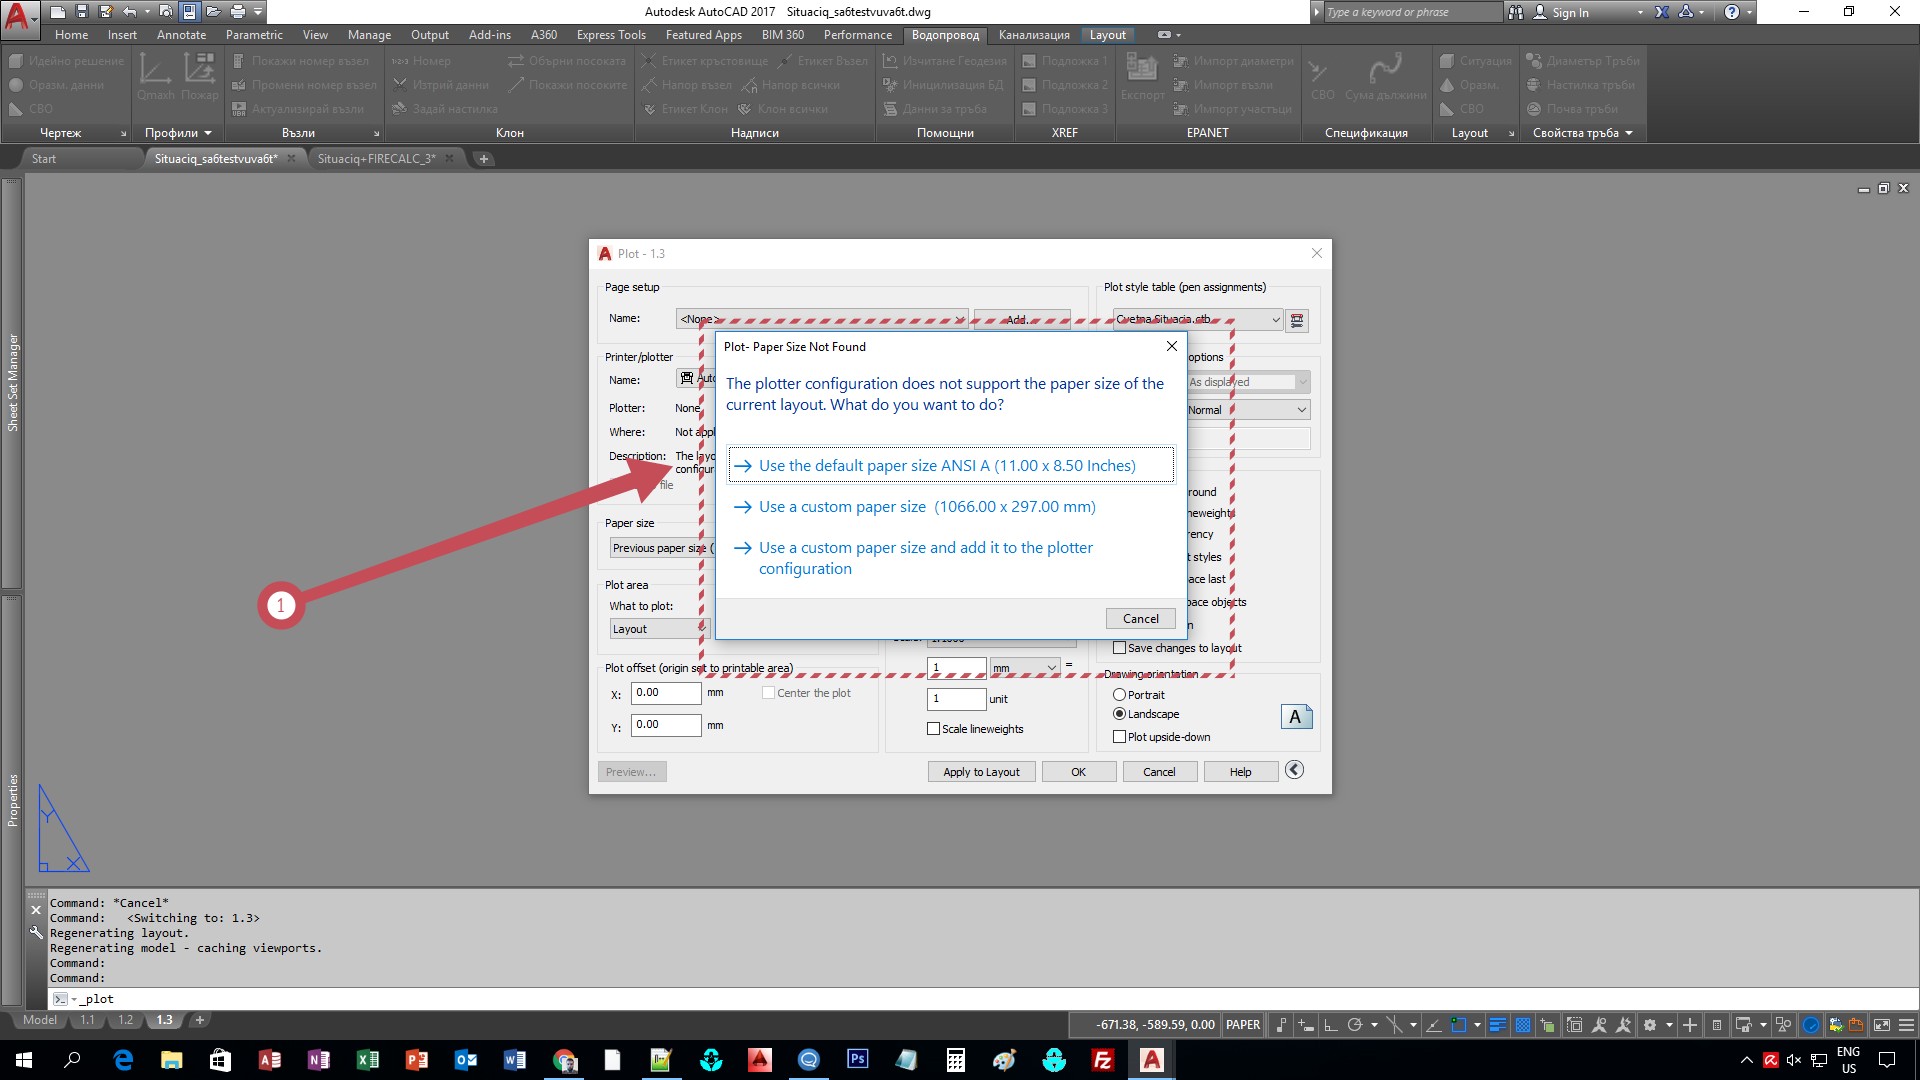Click the Undo arrow in quick access toolbar
The image size is (1920, 1080).
tap(129, 12)
